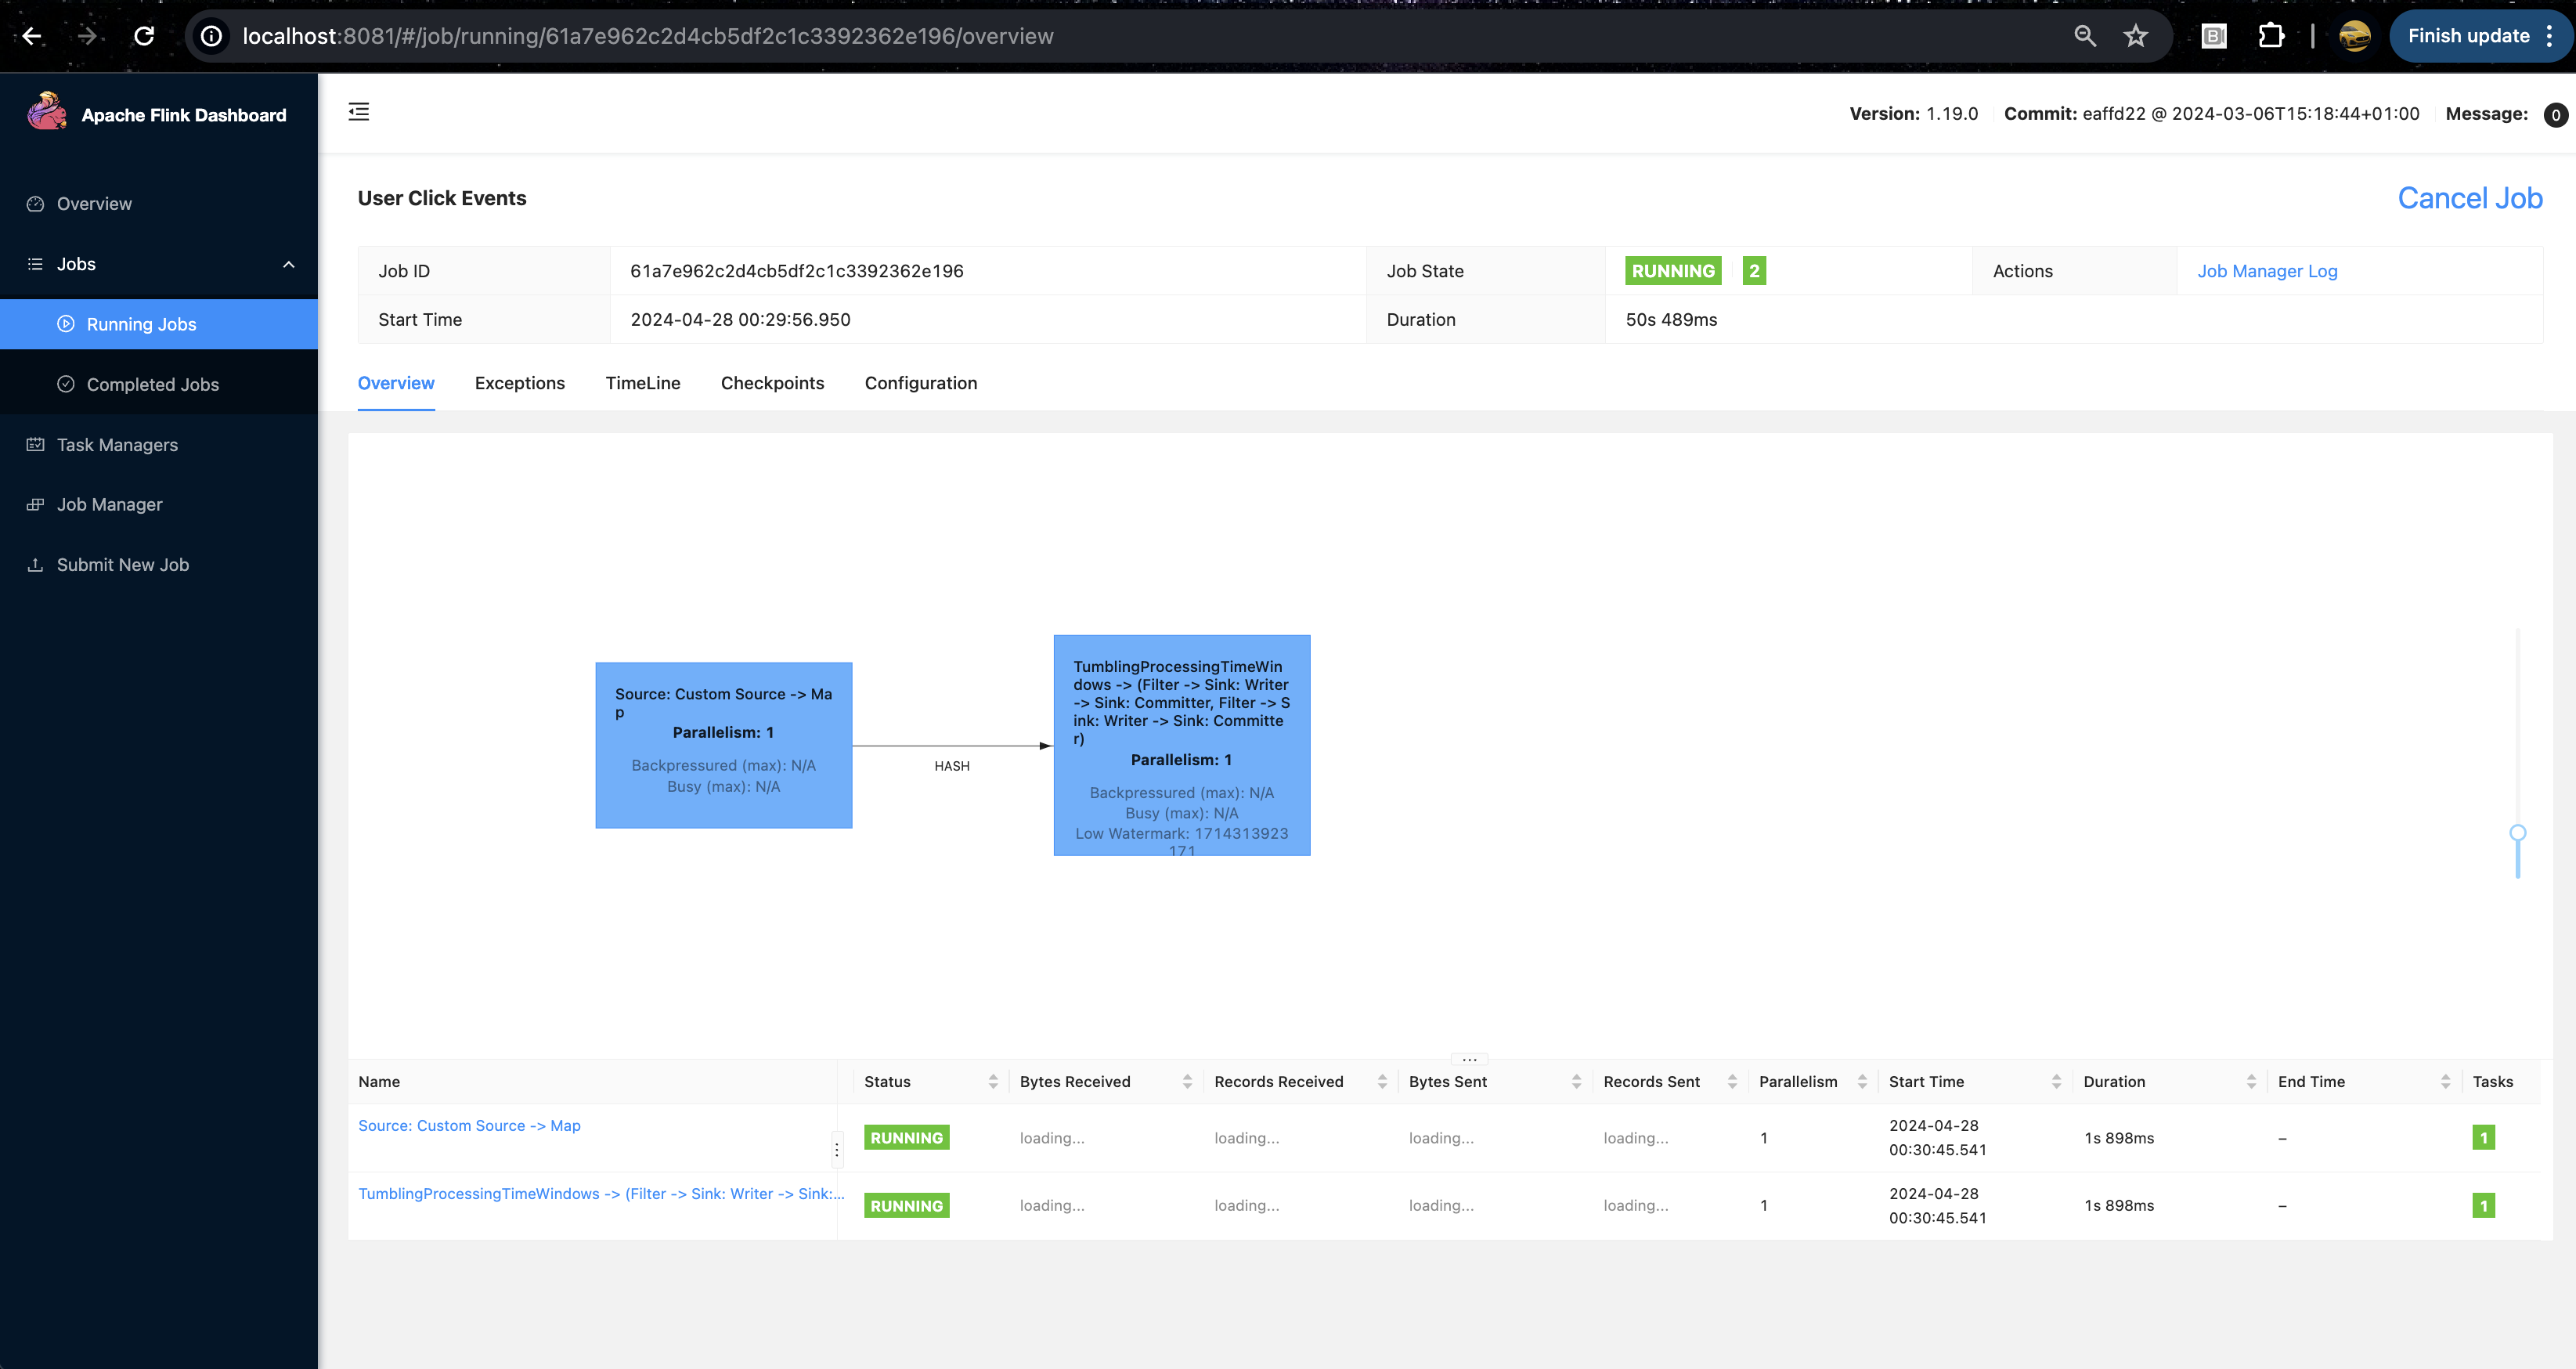This screenshot has height=1369, width=2576.
Task: Select the TumblingProcessingTimeWindows node in the graph
Action: (x=1181, y=745)
